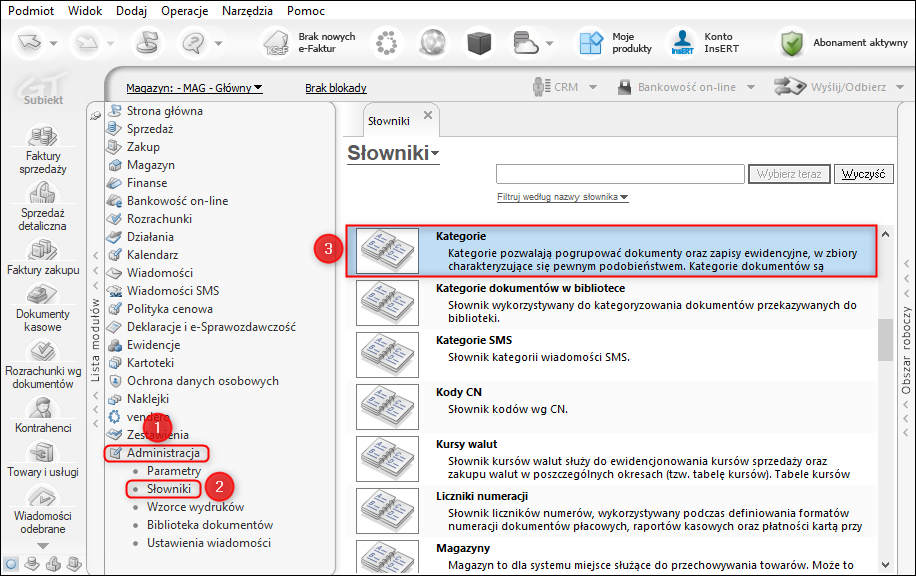Open Rozrachunki wg dokumentów shortcut icon

tap(43, 351)
